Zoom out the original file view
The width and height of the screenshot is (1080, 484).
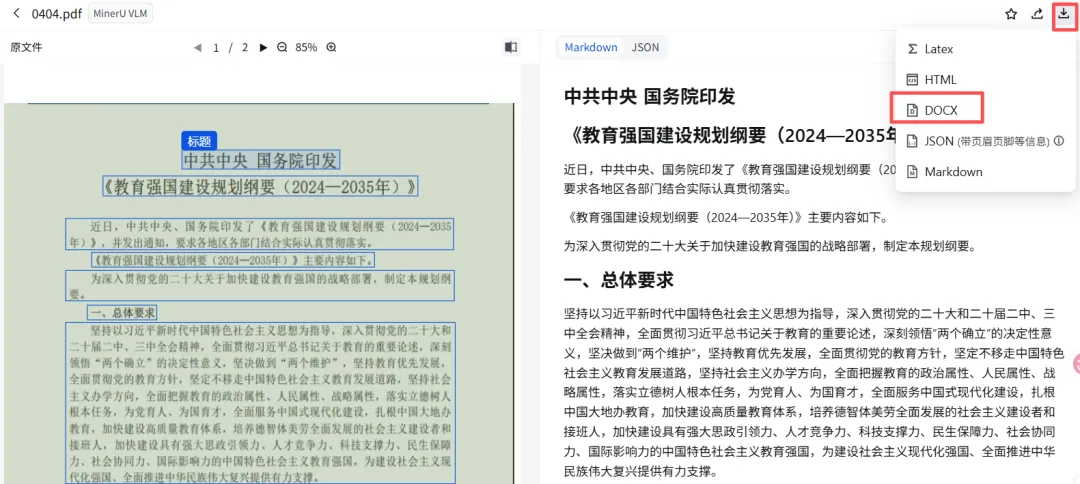pos(282,48)
